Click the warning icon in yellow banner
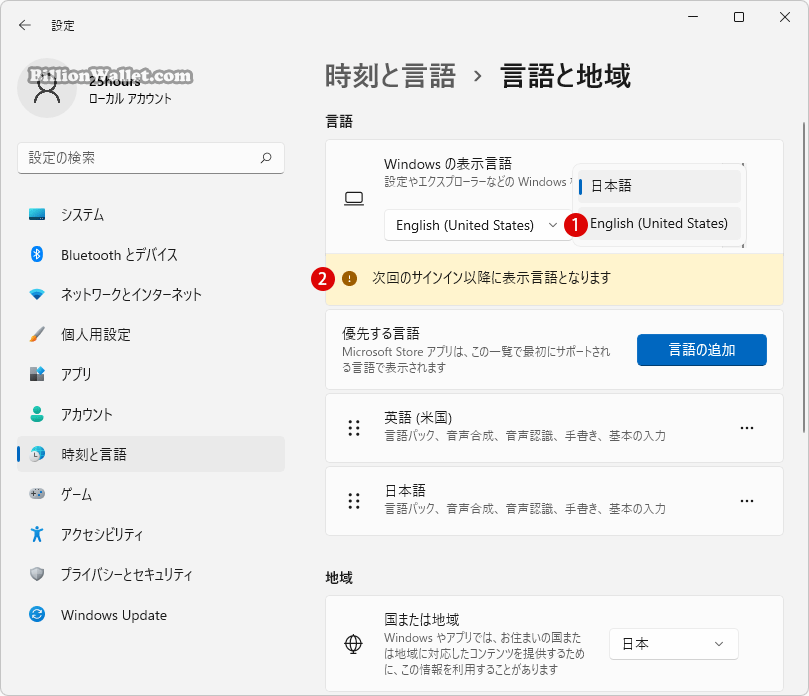Screen dimensions: 809x696 (349, 279)
